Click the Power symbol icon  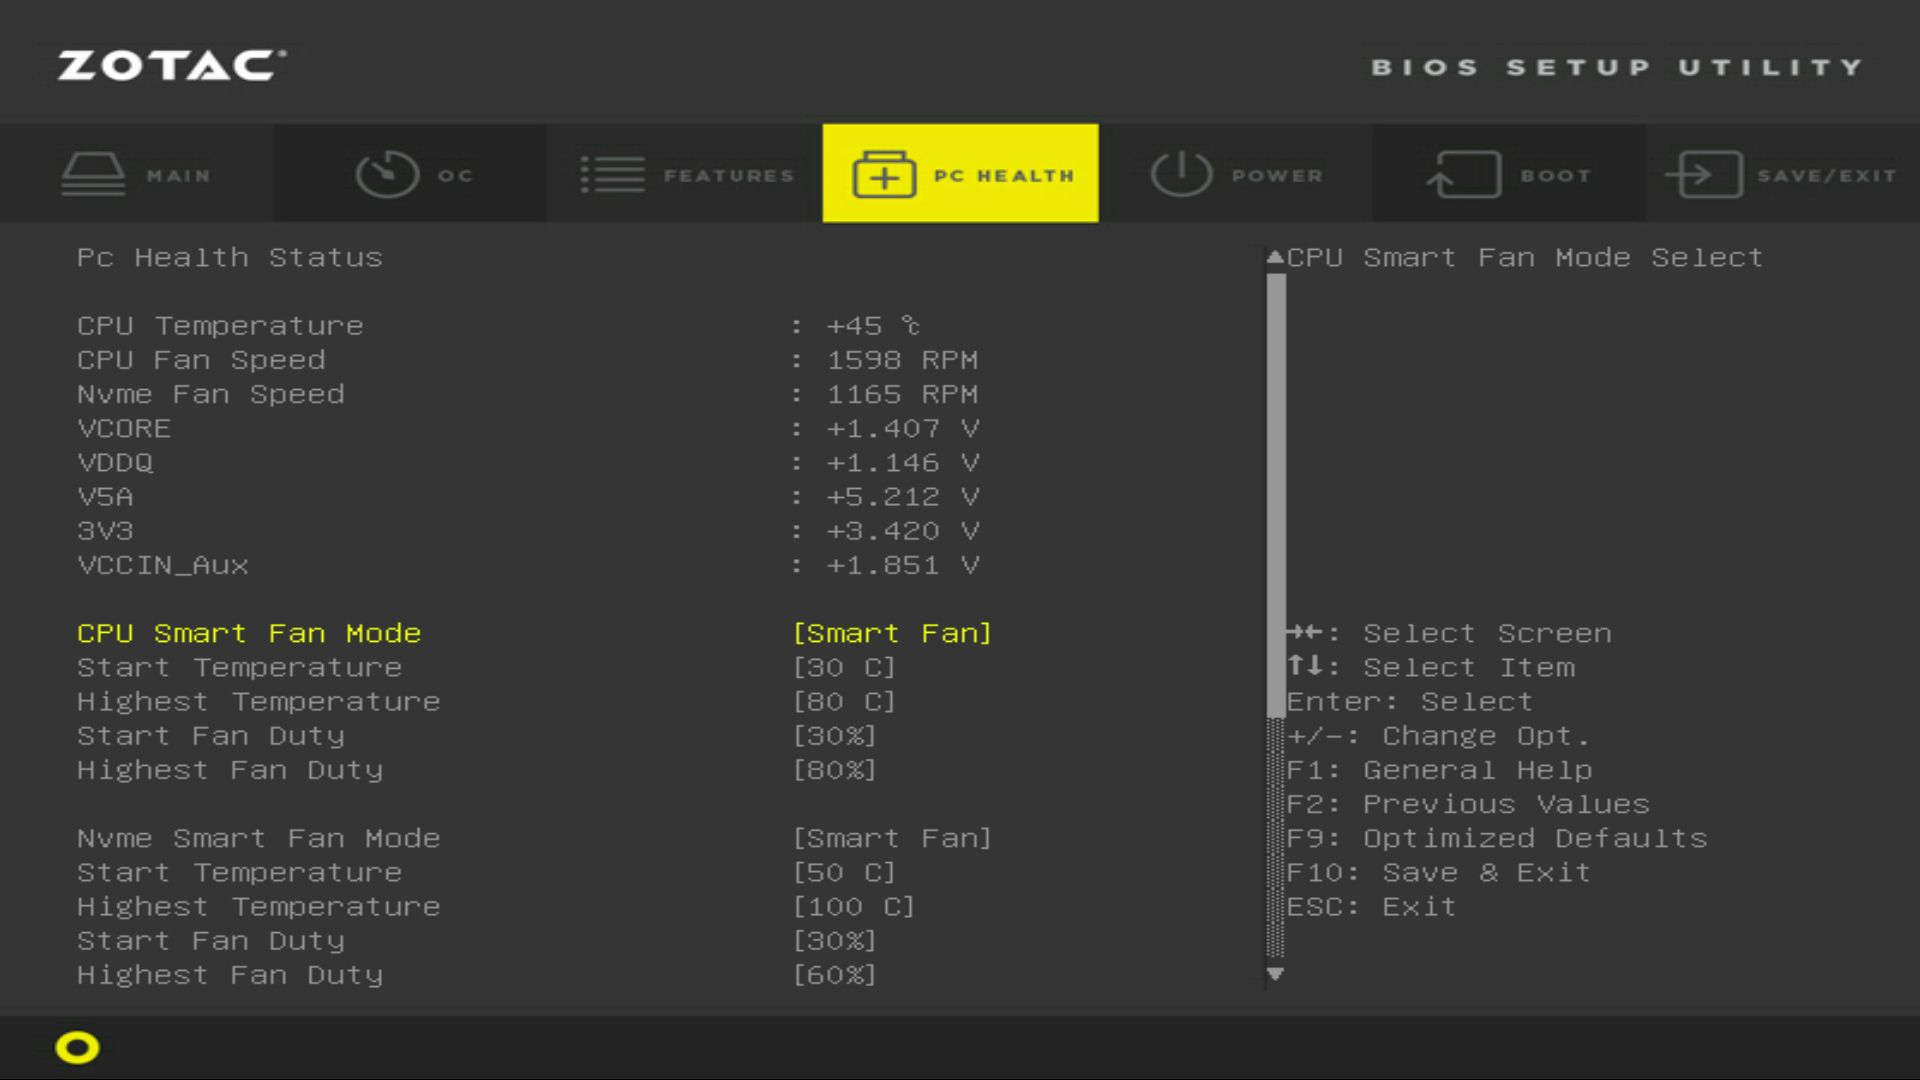click(1180, 174)
